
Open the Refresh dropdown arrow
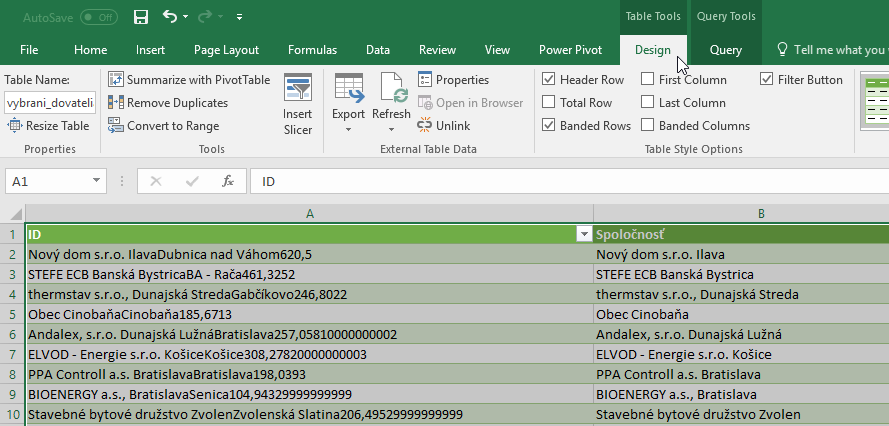[x=391, y=130]
